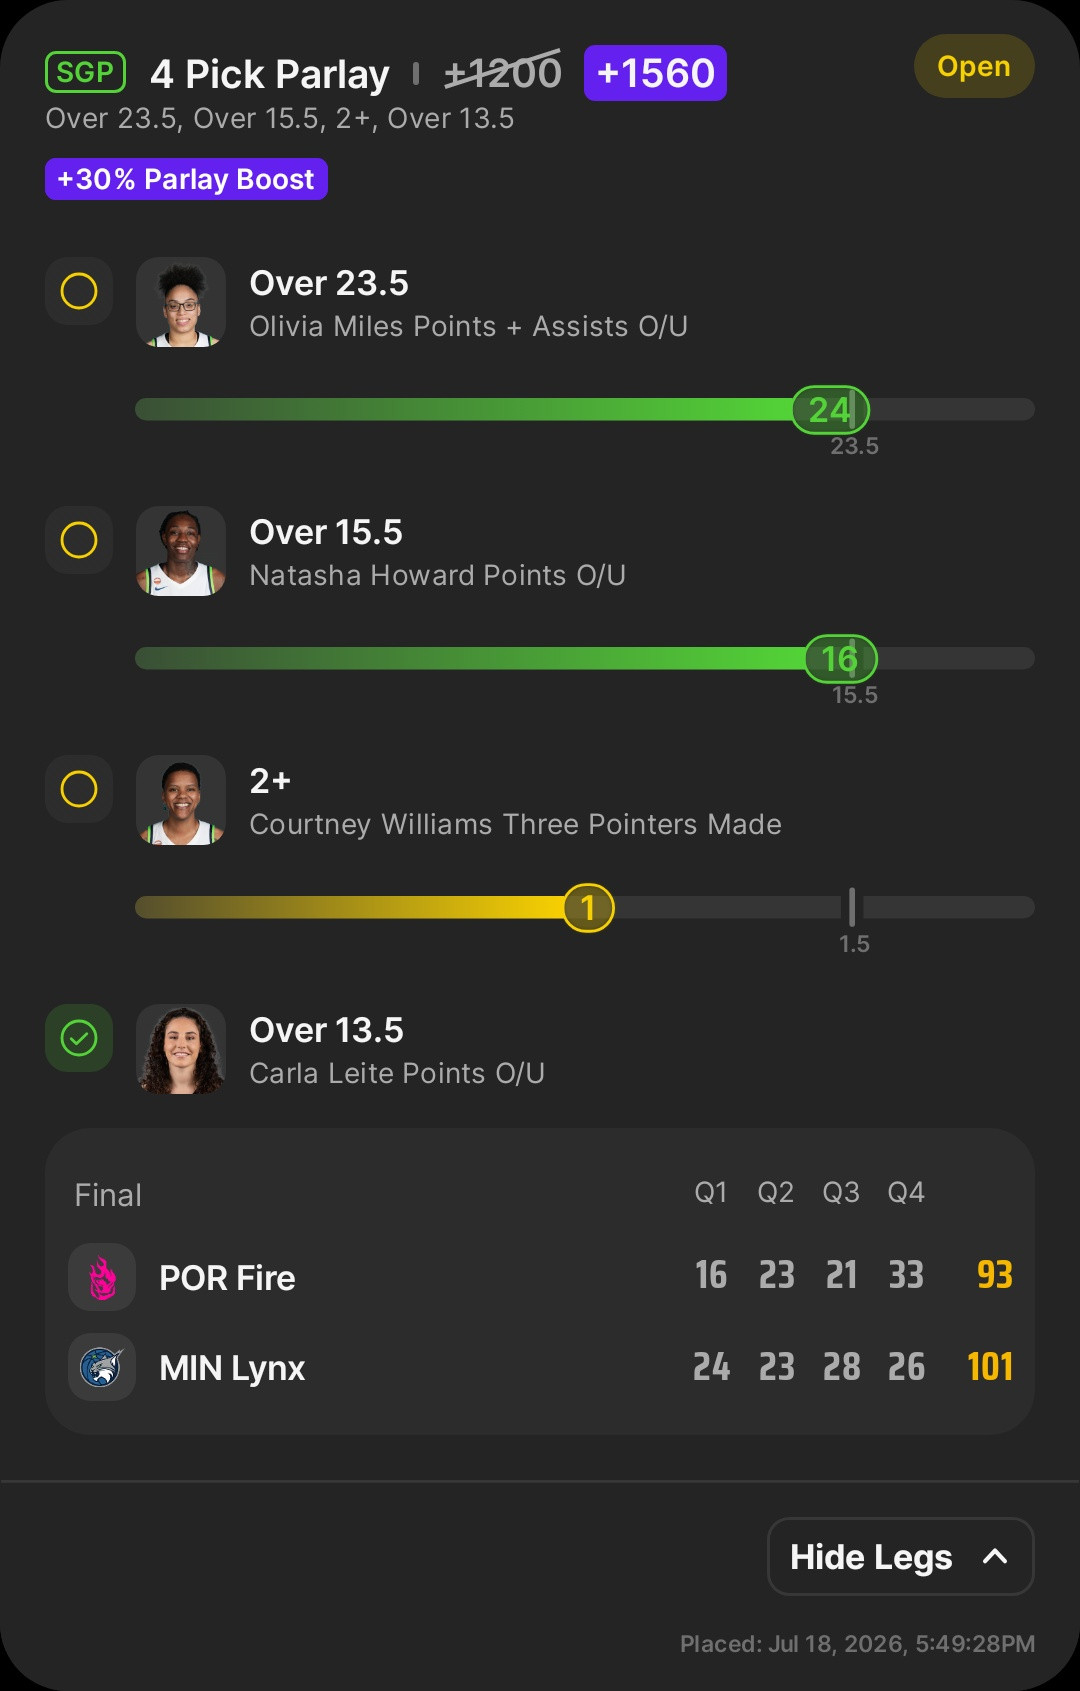This screenshot has width=1080, height=1691.
Task: Click the green checkmark on Carla Leite leg
Action: [79, 1038]
